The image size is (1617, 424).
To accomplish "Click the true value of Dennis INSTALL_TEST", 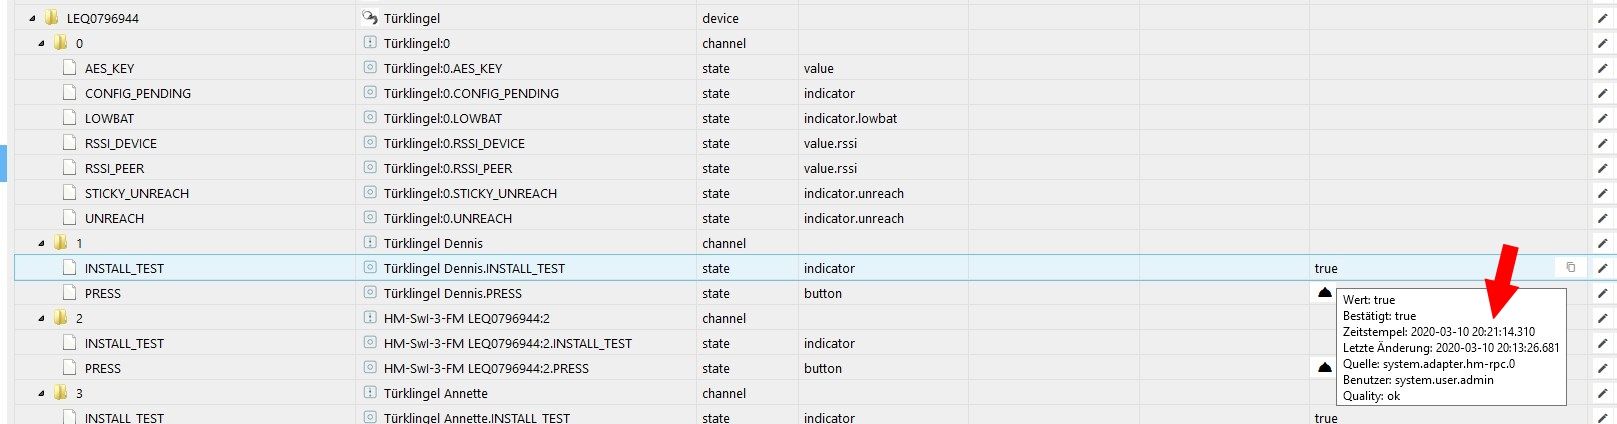I will [x=1326, y=268].
